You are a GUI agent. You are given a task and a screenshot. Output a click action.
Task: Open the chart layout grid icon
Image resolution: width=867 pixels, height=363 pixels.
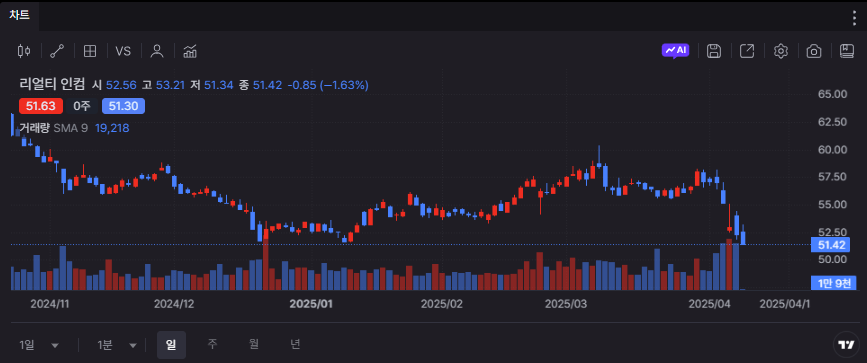pos(90,51)
